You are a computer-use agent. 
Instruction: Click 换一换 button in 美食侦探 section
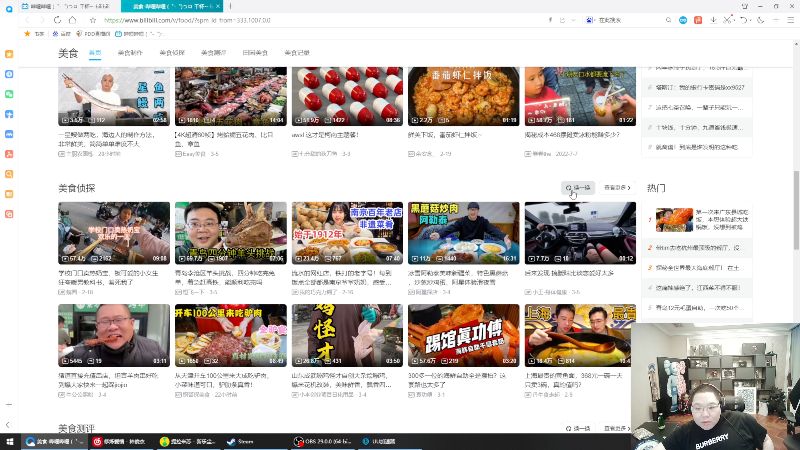click(578, 188)
